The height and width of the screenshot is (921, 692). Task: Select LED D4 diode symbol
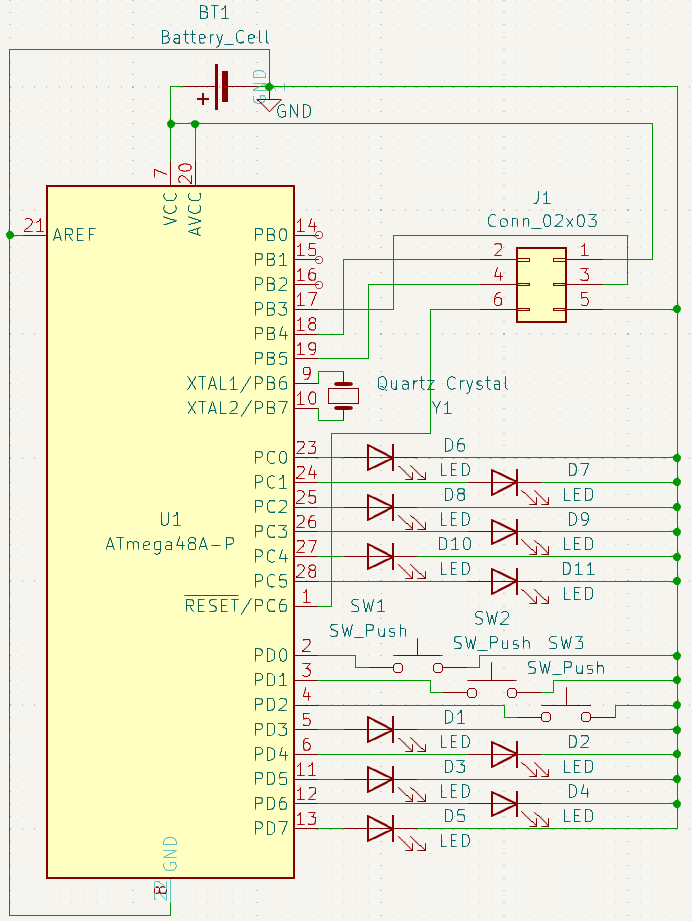[504, 804]
